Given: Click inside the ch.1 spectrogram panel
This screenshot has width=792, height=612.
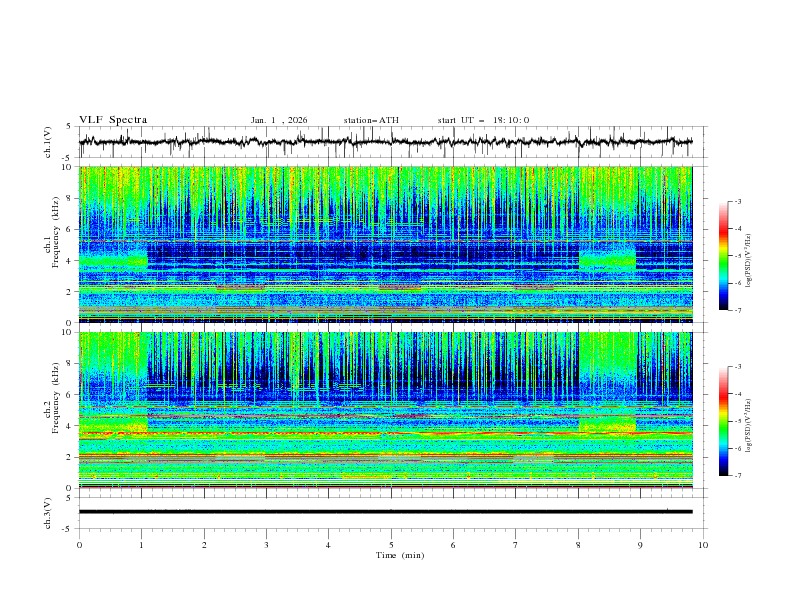Looking at the screenshot, I should 385,244.
